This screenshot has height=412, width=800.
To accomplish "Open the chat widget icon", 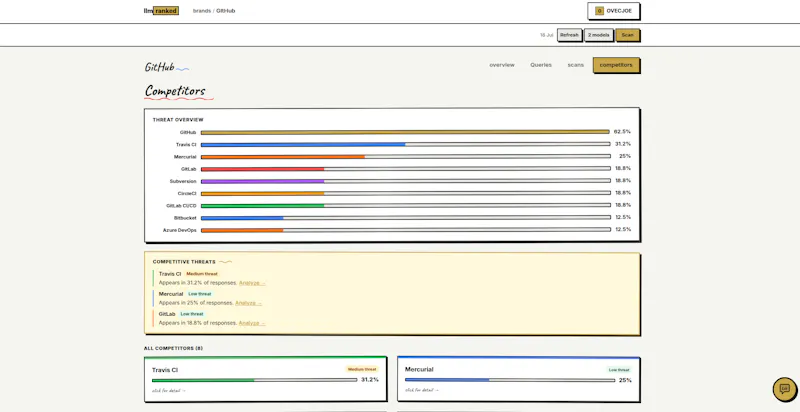I will [x=784, y=389].
